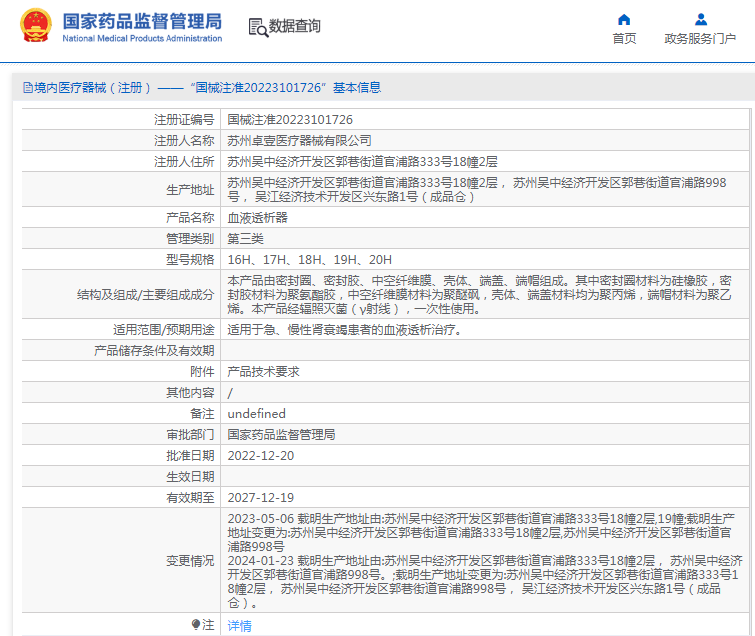Image resolution: width=755 pixels, height=636 pixels.
Task: Click the 生产地址 value cell
Action: tap(484, 190)
